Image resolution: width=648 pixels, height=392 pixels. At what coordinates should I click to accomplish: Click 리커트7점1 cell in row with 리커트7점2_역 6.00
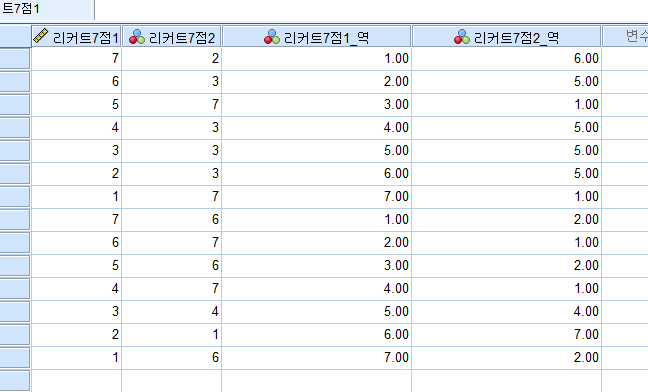pos(76,59)
